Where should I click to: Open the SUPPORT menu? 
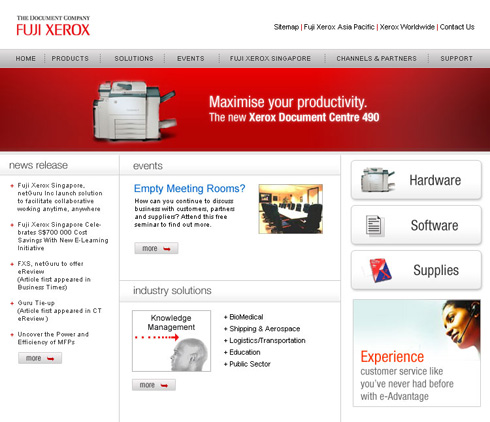click(456, 59)
